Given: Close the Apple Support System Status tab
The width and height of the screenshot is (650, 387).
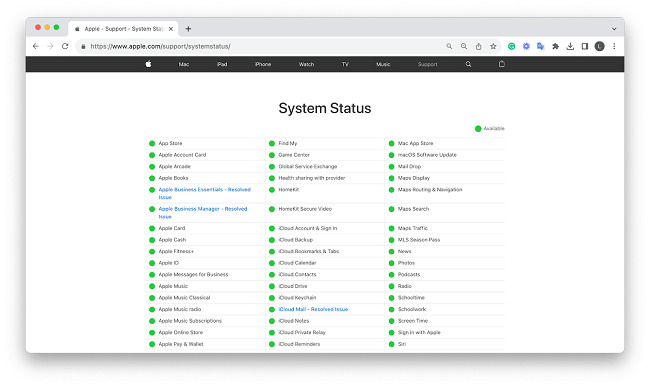Looking at the screenshot, I should click(x=171, y=29).
